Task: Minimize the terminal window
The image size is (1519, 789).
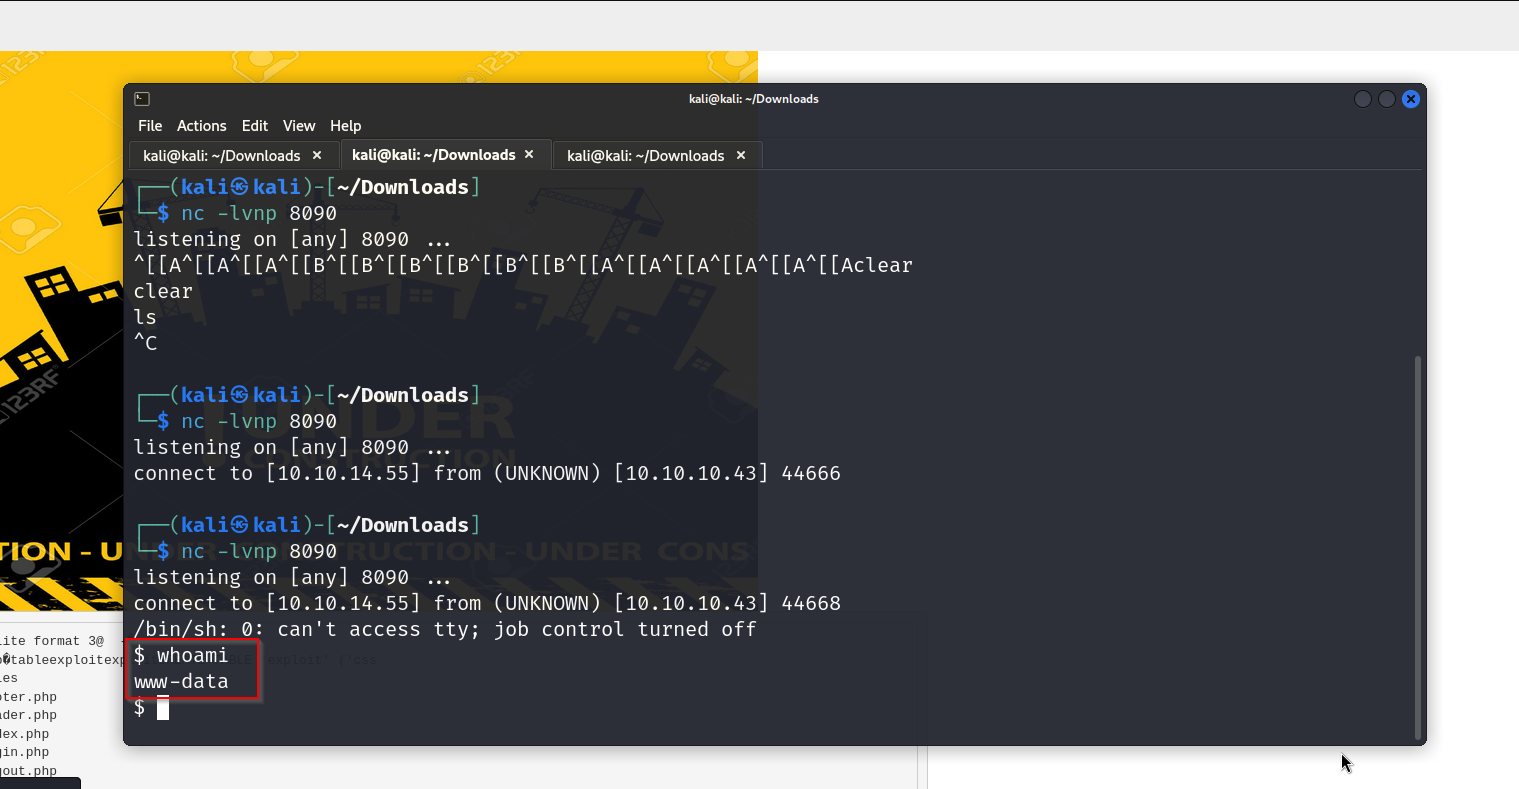Action: coord(1362,99)
